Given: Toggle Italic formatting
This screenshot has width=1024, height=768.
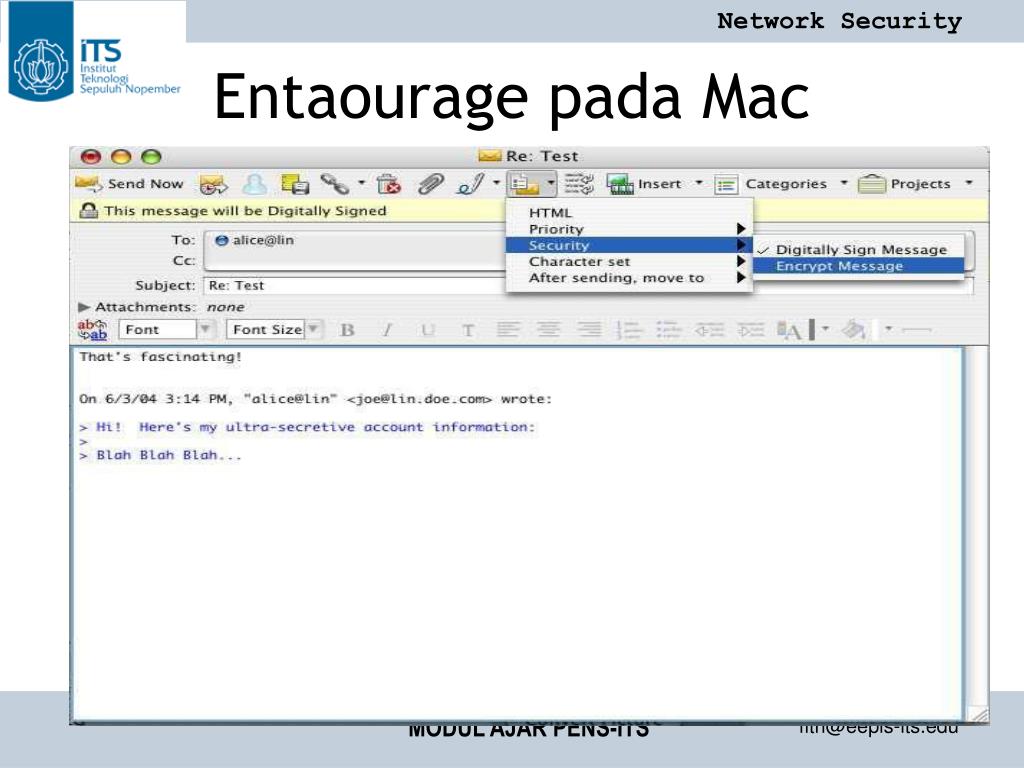Looking at the screenshot, I should [387, 330].
